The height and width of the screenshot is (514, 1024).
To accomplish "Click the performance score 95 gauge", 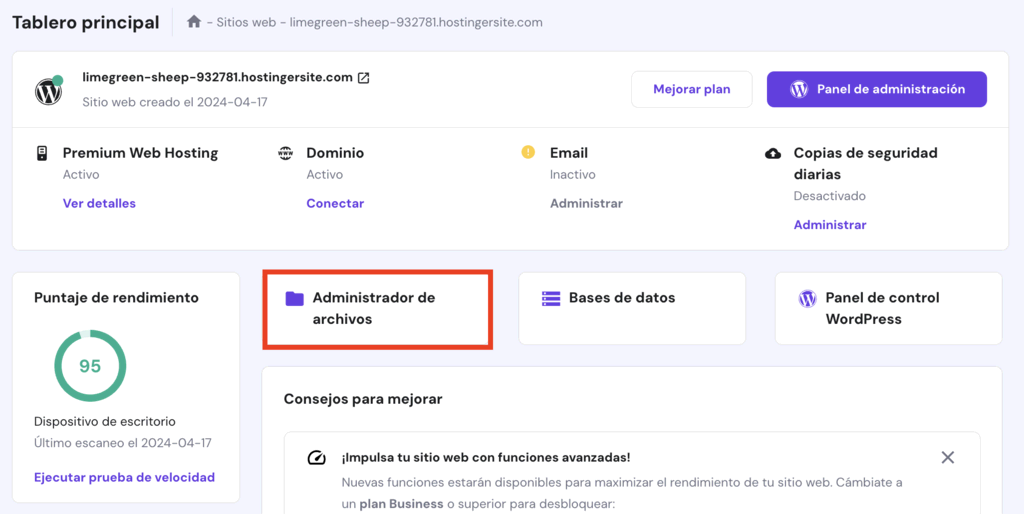I will pyautogui.click(x=90, y=366).
